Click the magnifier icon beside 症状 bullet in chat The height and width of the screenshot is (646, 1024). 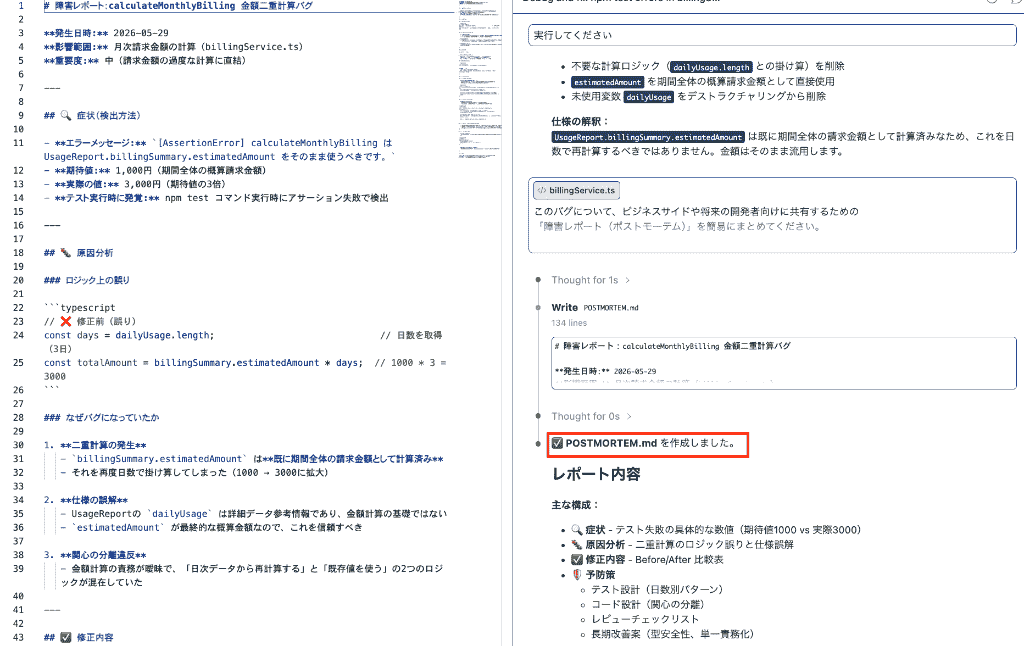[x=577, y=530]
